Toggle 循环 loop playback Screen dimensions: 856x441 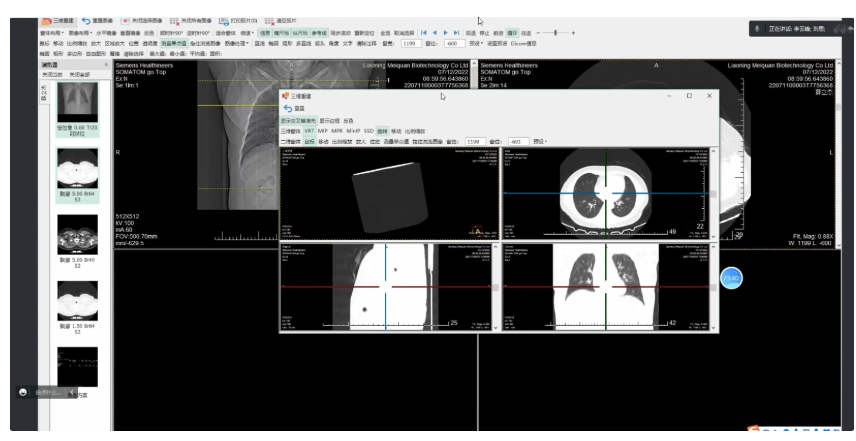(x=512, y=33)
